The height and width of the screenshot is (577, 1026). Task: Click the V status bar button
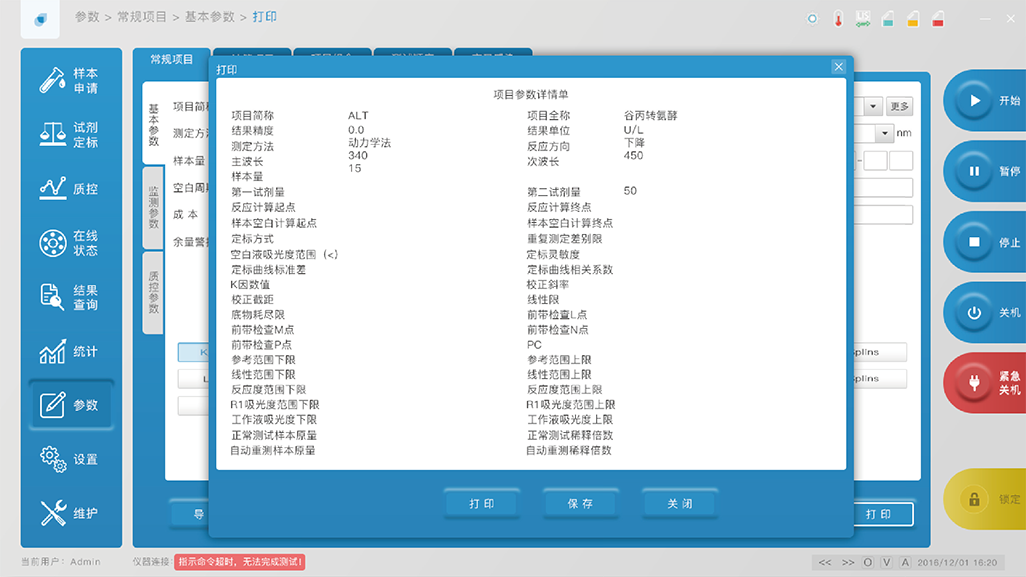886,563
